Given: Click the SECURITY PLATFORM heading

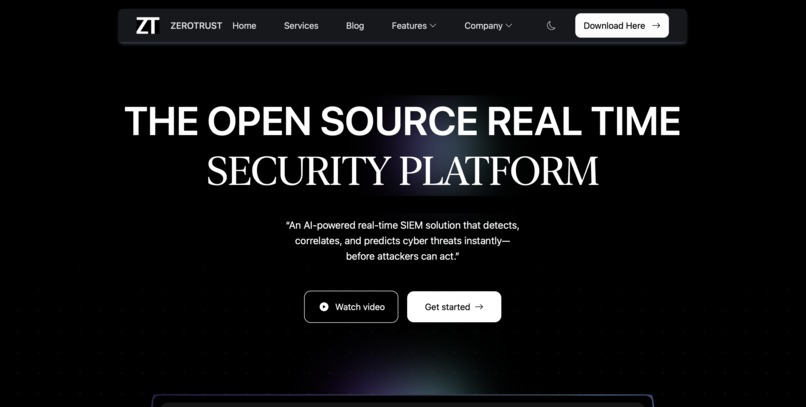Looking at the screenshot, I should click(x=402, y=171).
